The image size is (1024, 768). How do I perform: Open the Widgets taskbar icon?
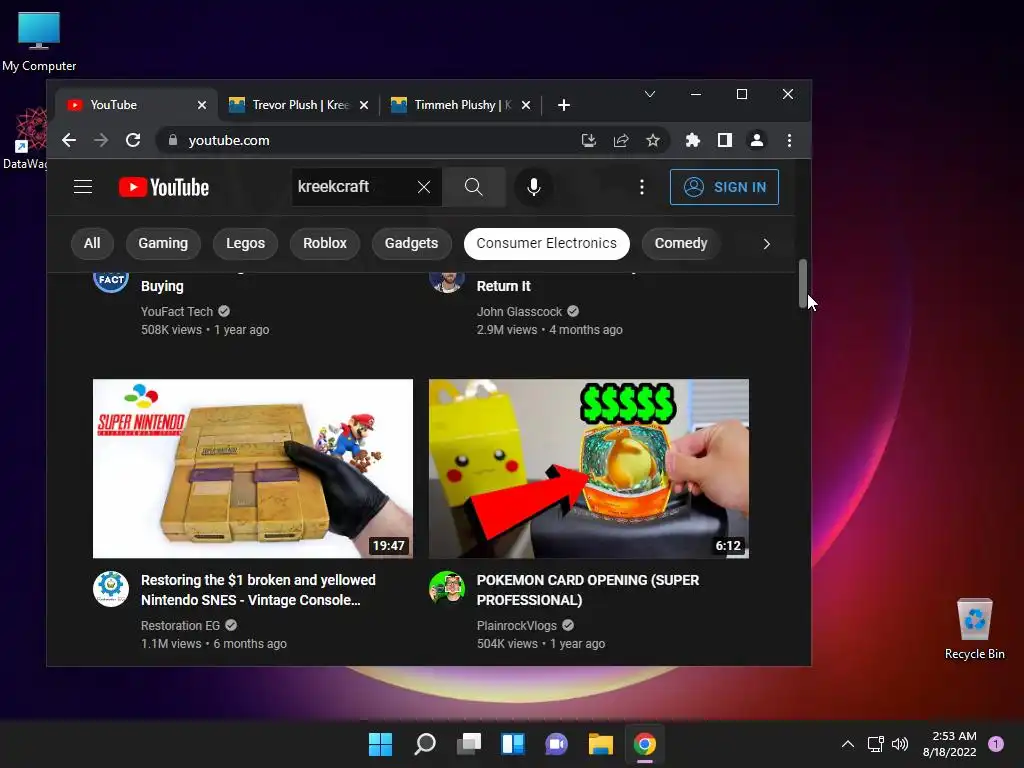[513, 744]
